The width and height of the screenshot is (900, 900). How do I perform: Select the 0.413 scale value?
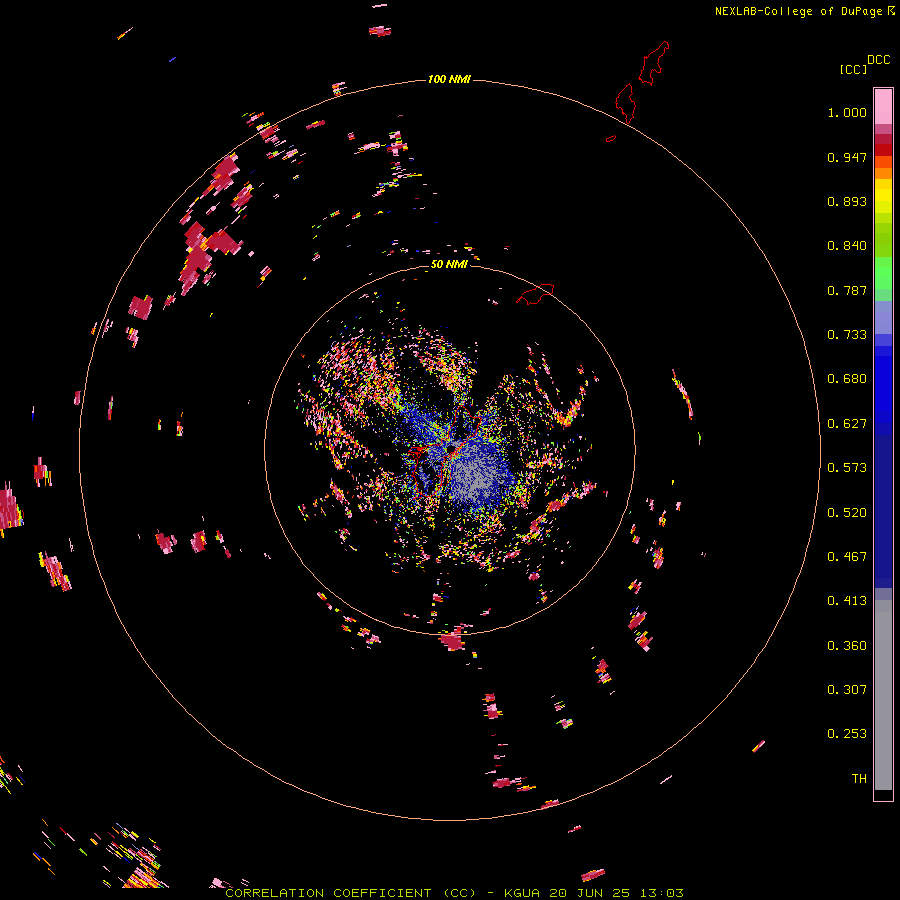point(847,601)
